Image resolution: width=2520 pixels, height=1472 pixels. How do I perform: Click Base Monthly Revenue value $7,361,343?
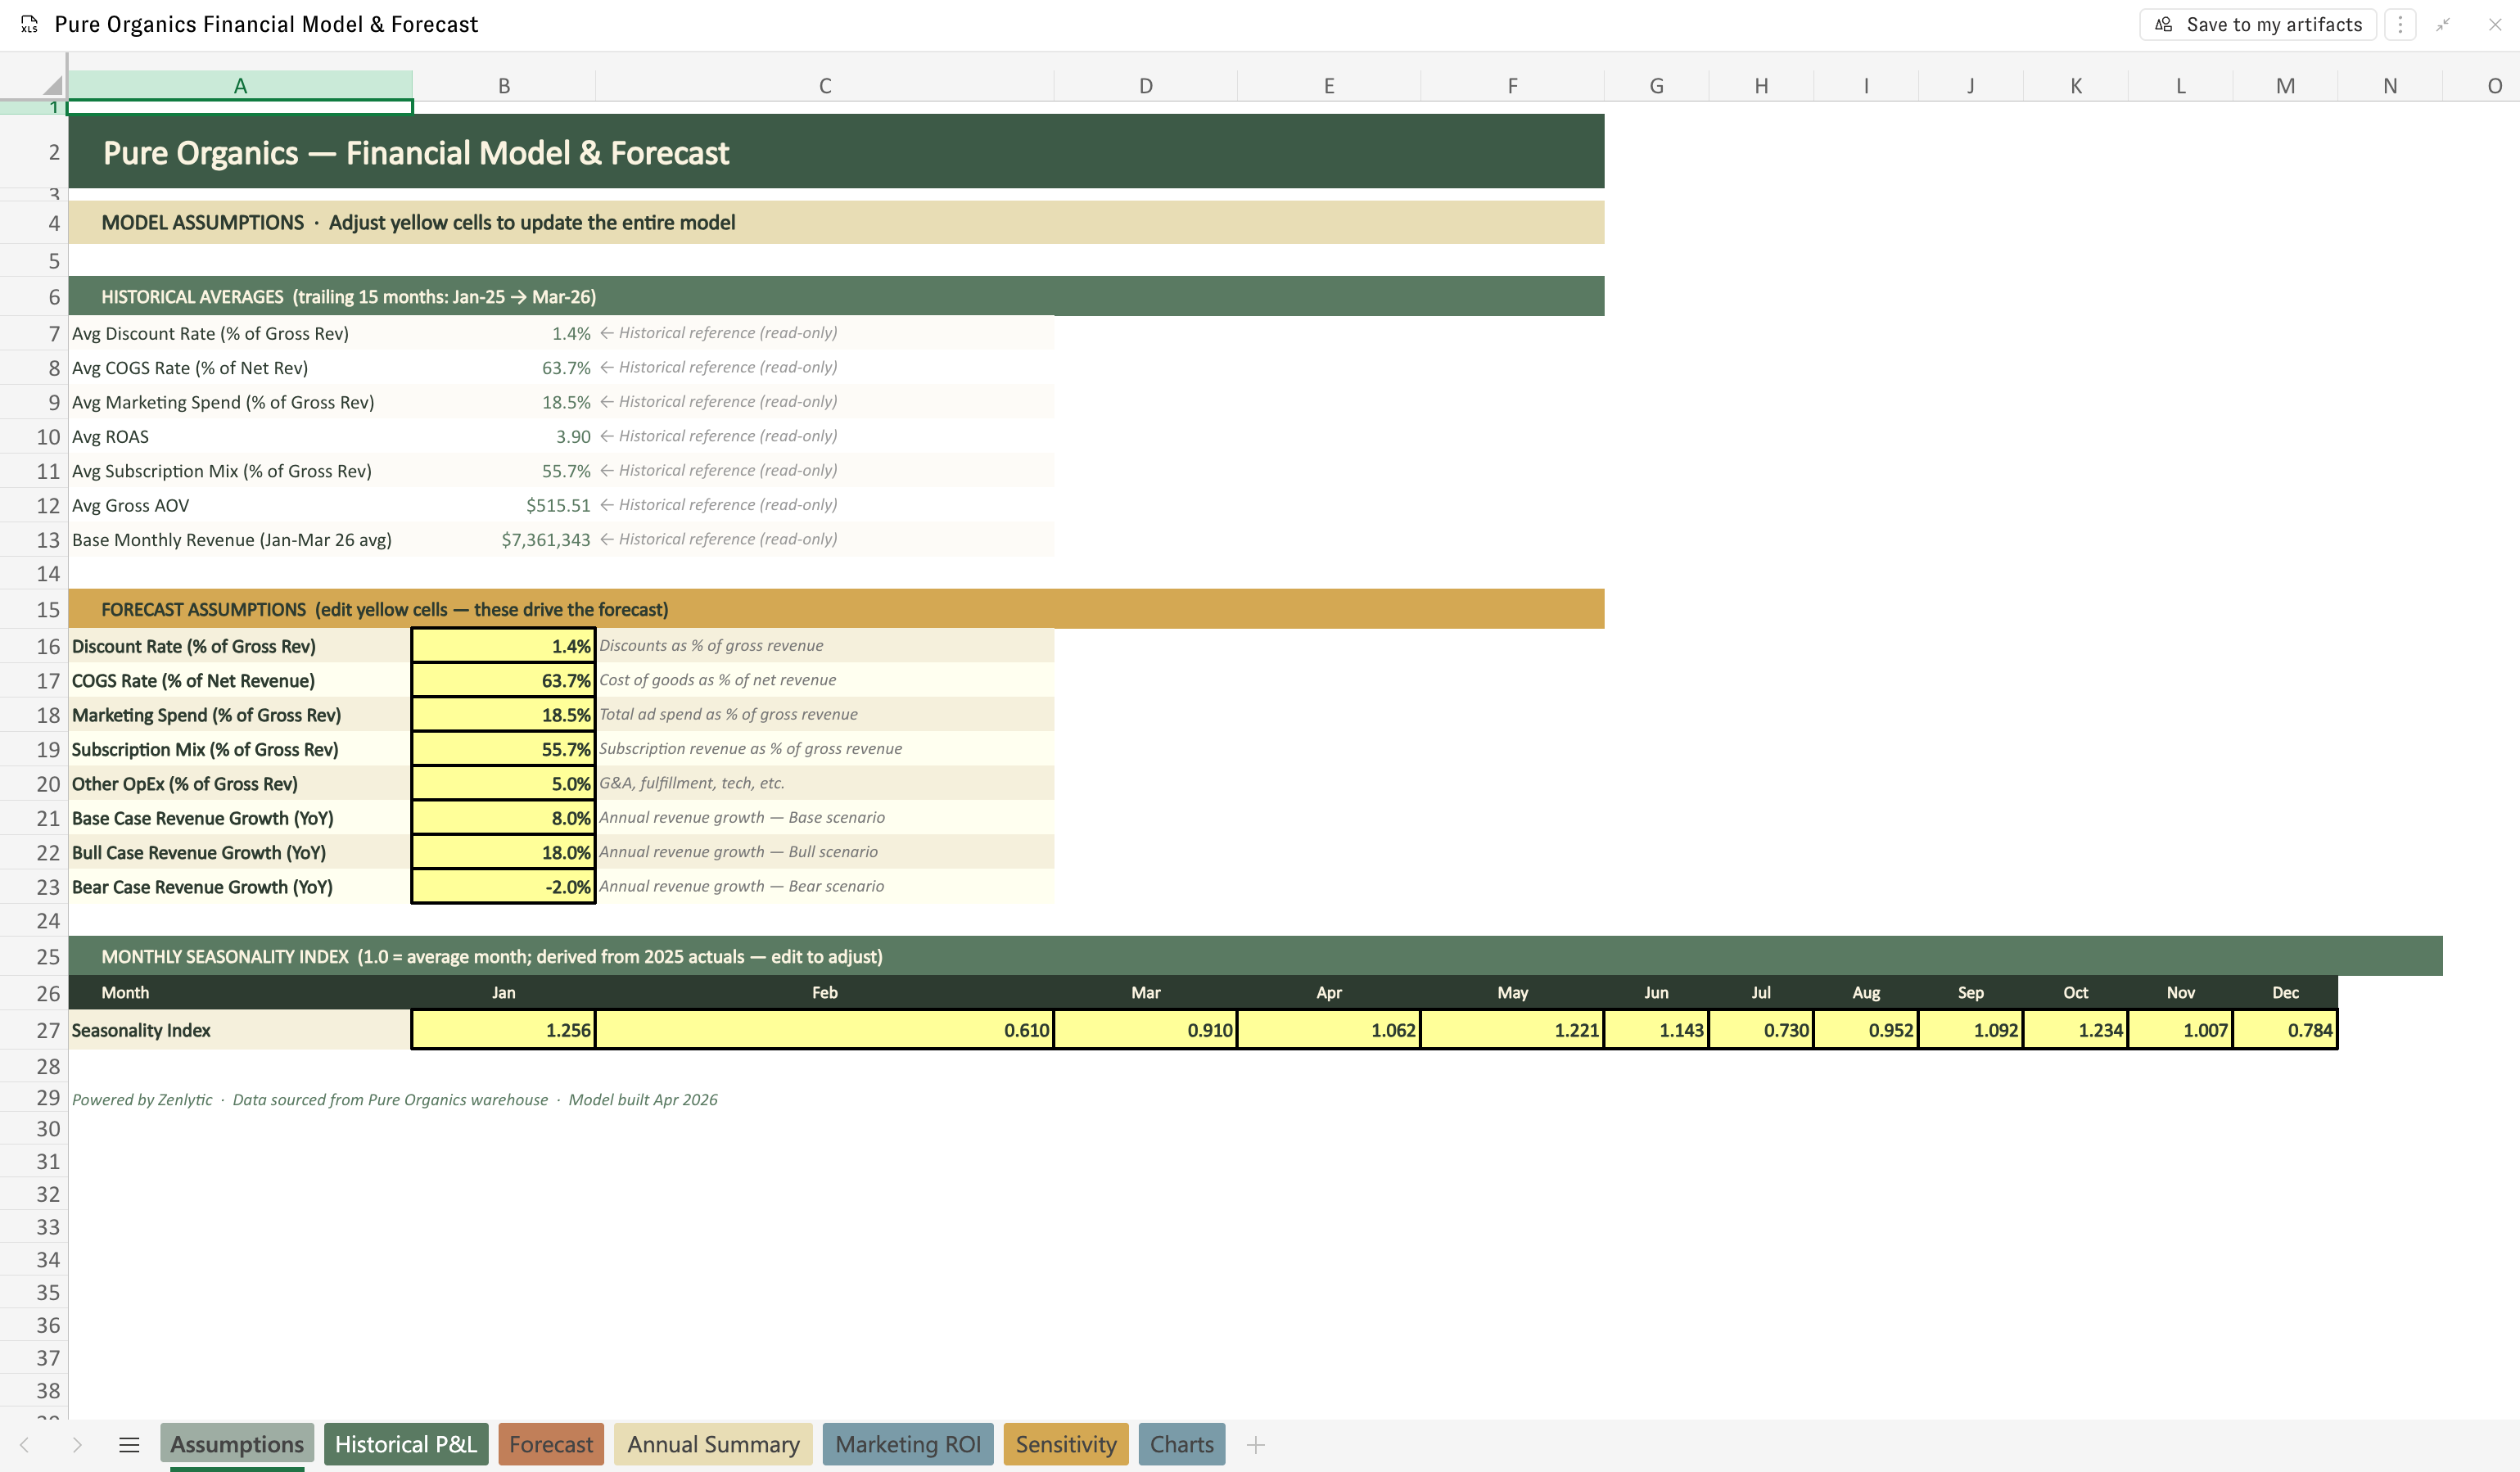(x=504, y=539)
